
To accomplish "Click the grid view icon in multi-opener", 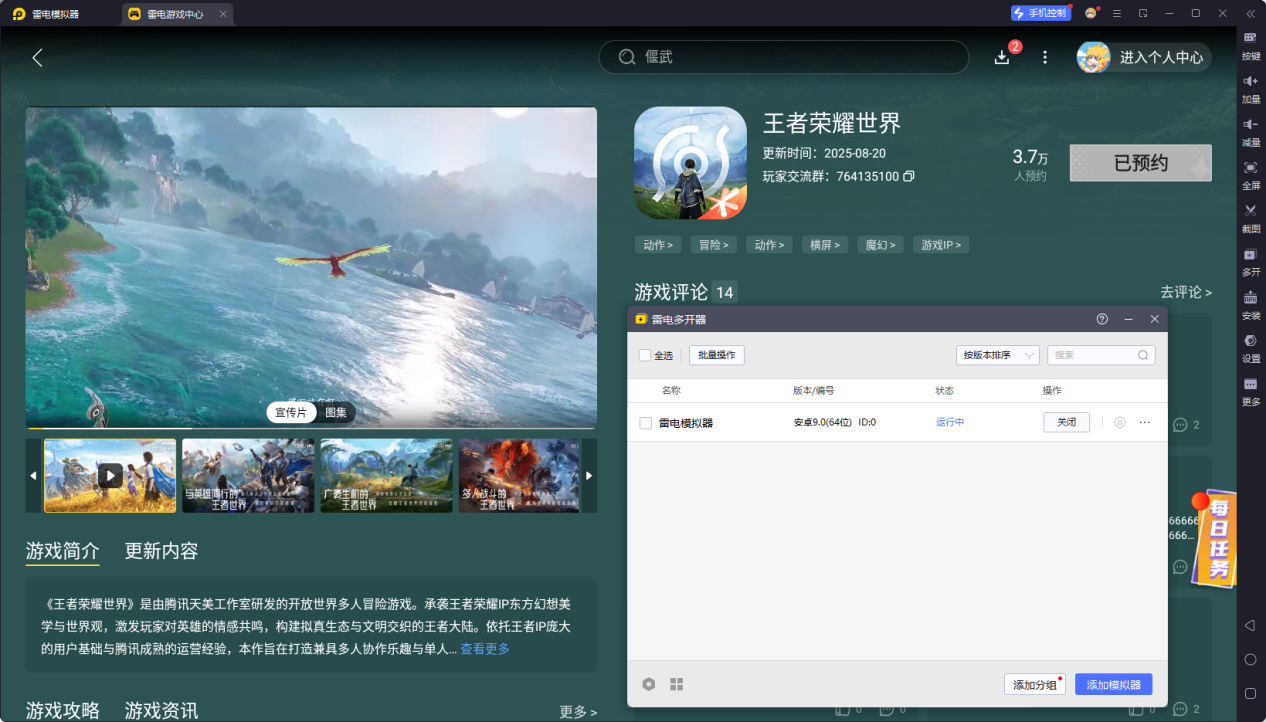I will tap(677, 684).
